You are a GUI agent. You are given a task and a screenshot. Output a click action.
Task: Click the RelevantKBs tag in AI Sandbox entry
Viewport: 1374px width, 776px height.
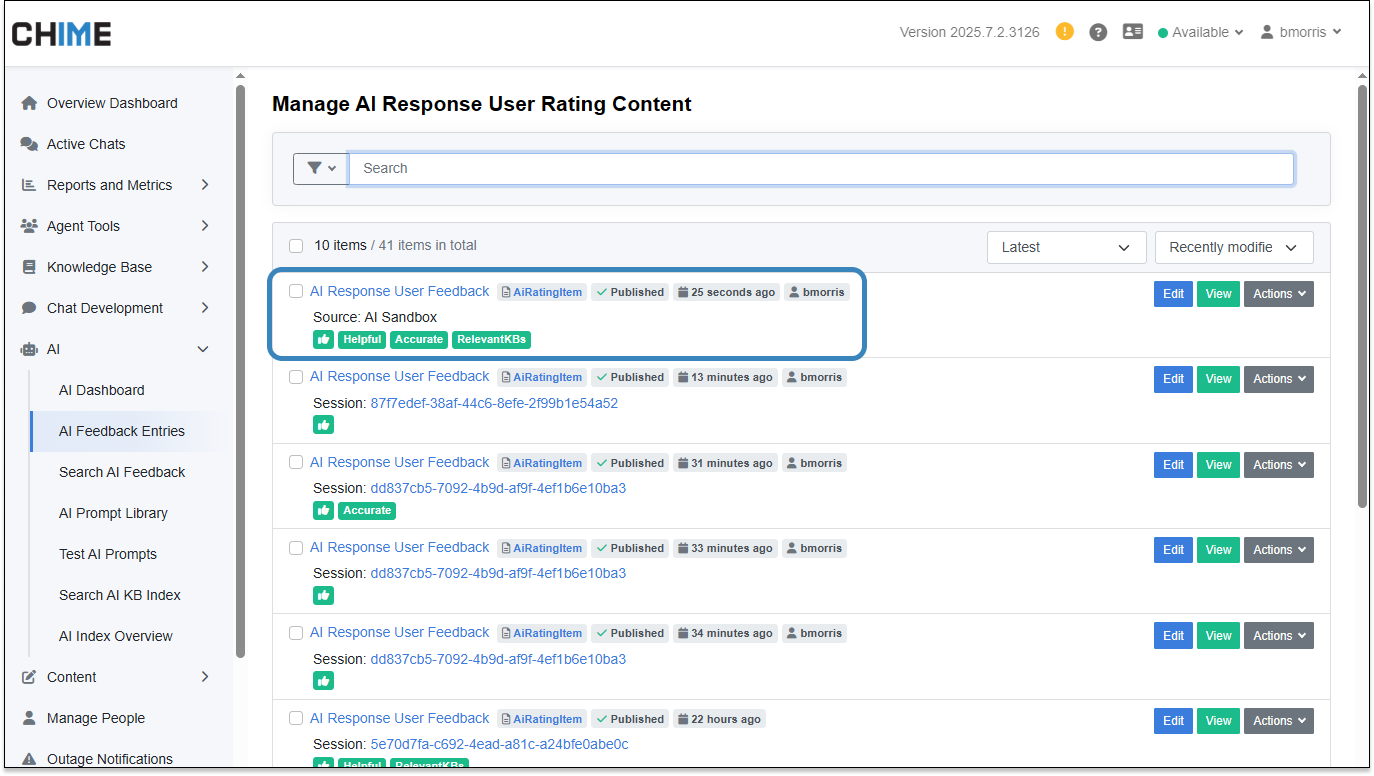click(x=491, y=339)
